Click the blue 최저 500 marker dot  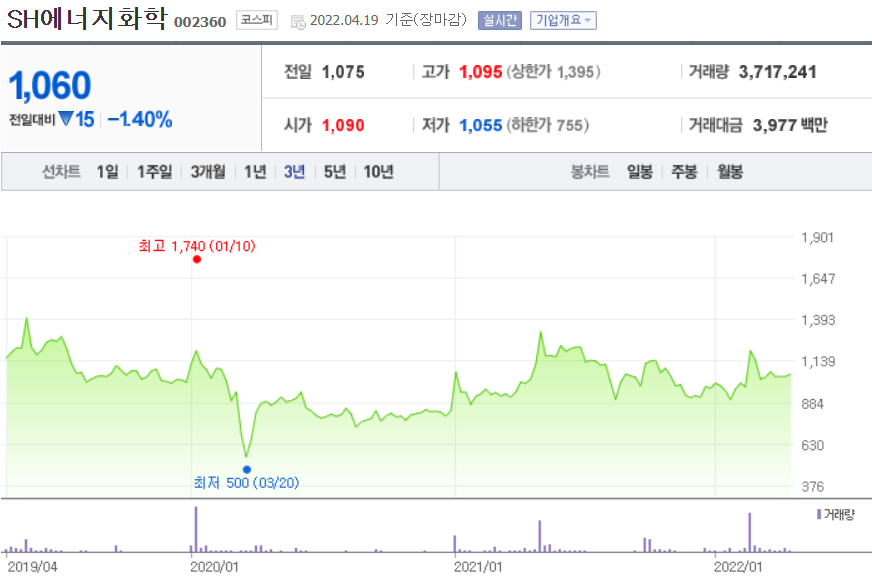pos(247,469)
